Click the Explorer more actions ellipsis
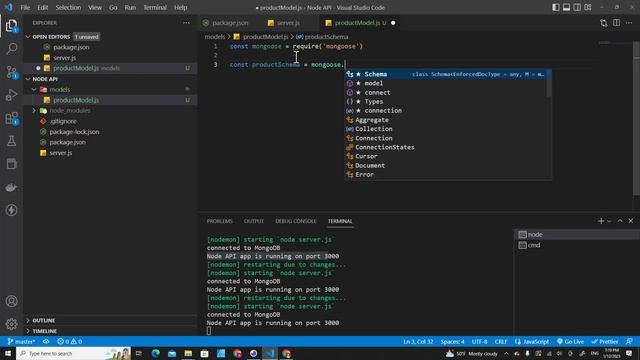The width and height of the screenshot is (640, 360). pos(186,23)
